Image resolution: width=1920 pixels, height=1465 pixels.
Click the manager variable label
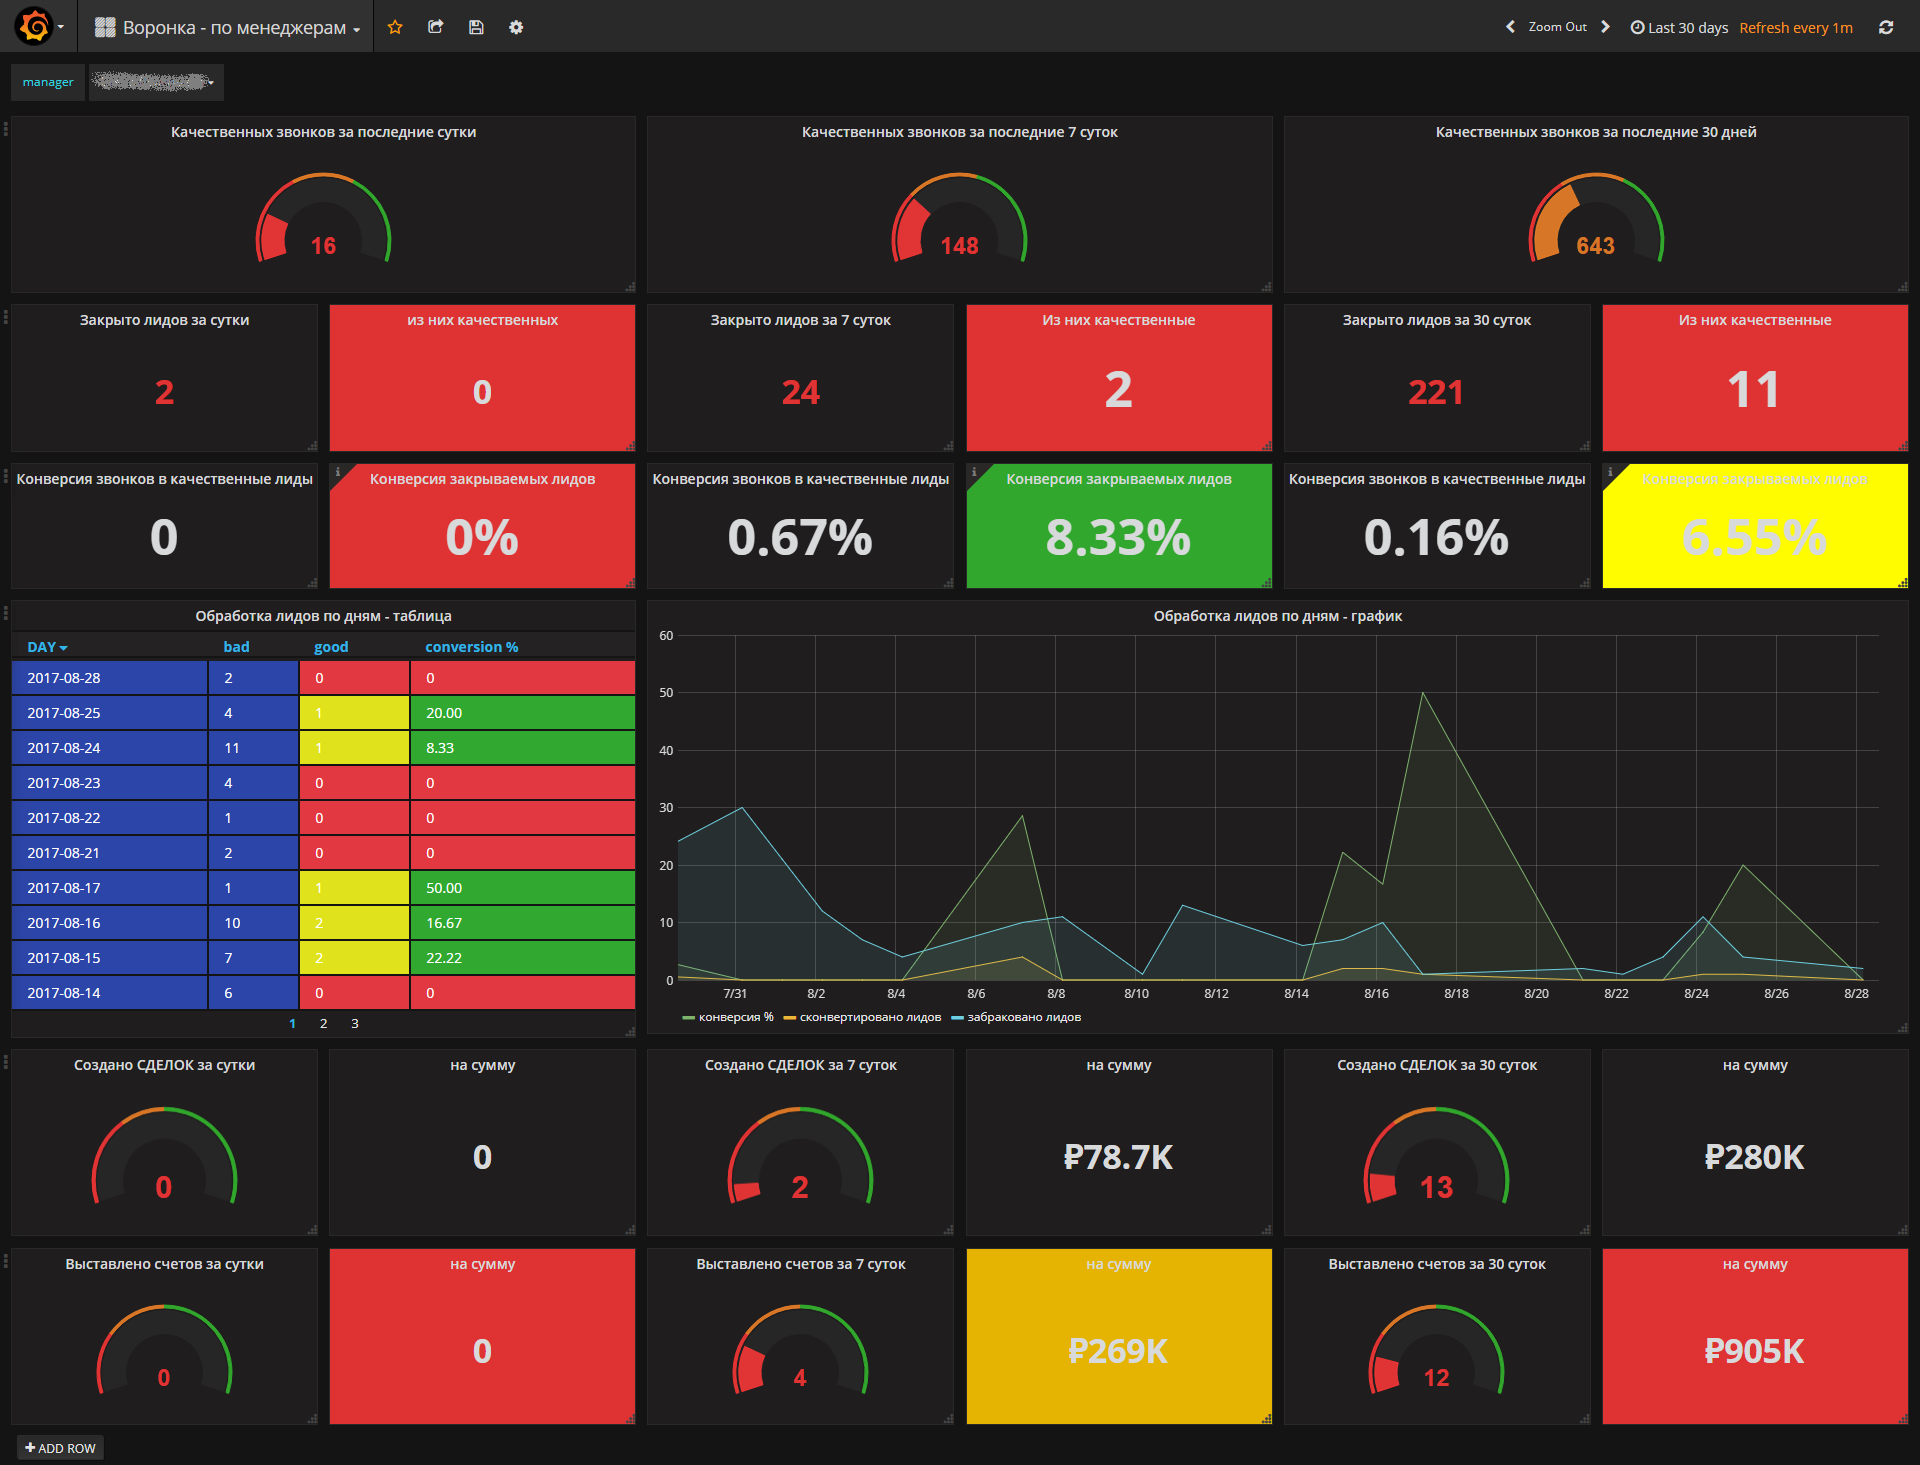click(x=48, y=82)
